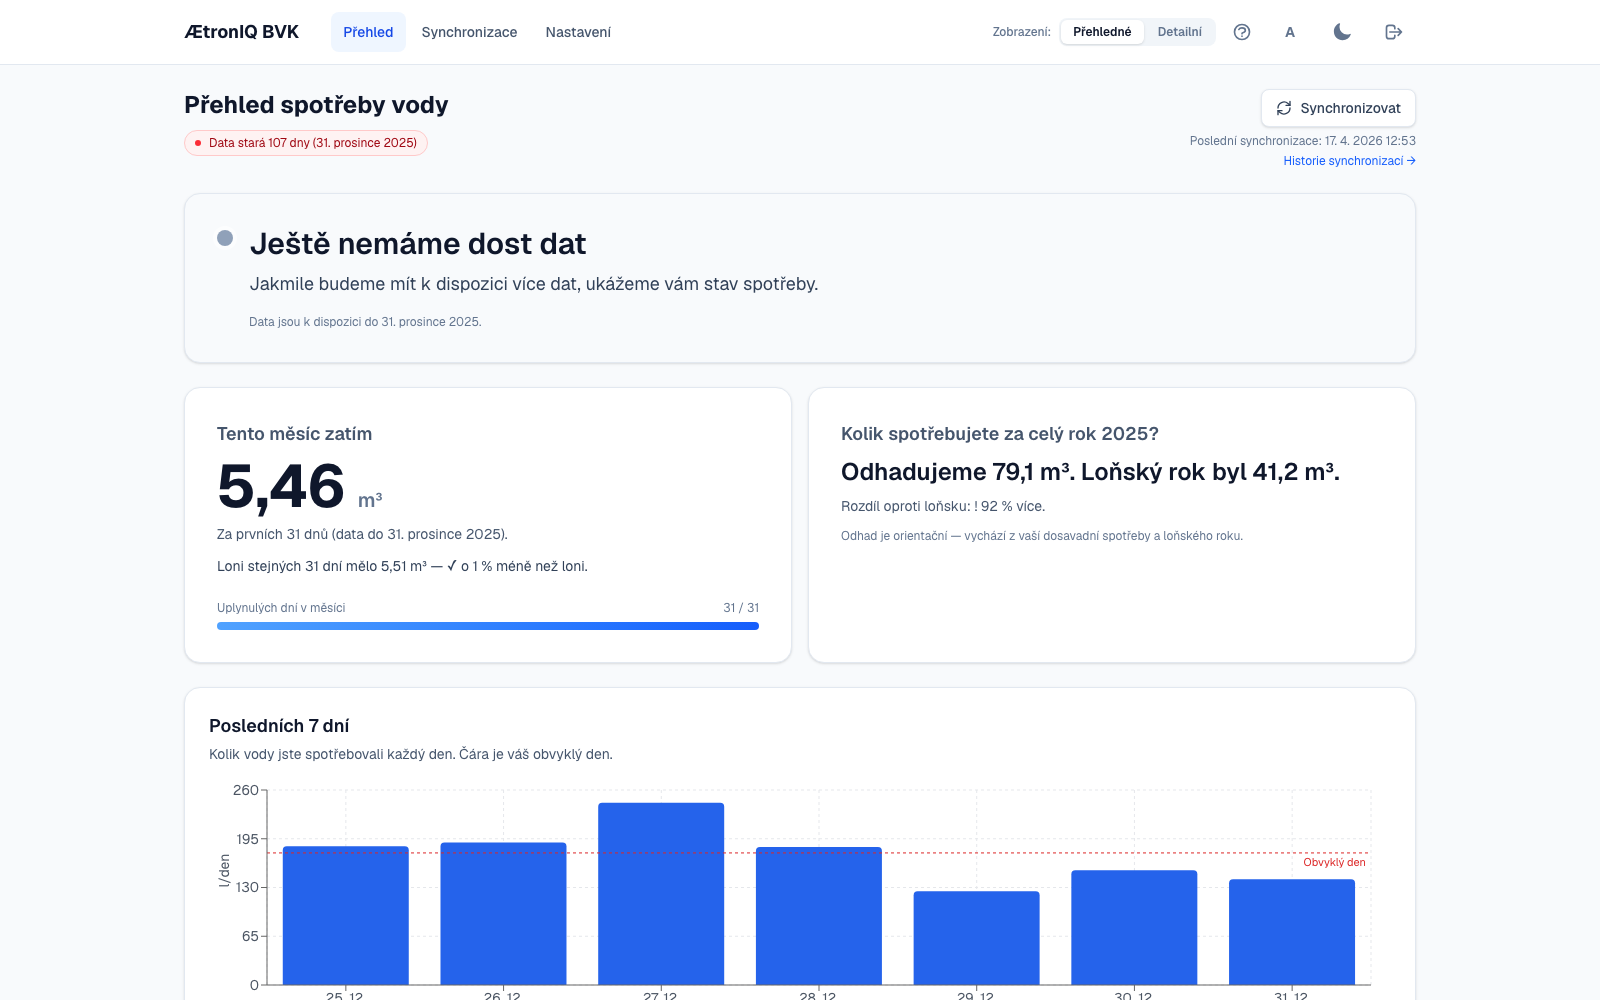Image resolution: width=1600 pixels, height=1000 pixels.
Task: Click the 25.12 bar in chart
Action: 345,915
